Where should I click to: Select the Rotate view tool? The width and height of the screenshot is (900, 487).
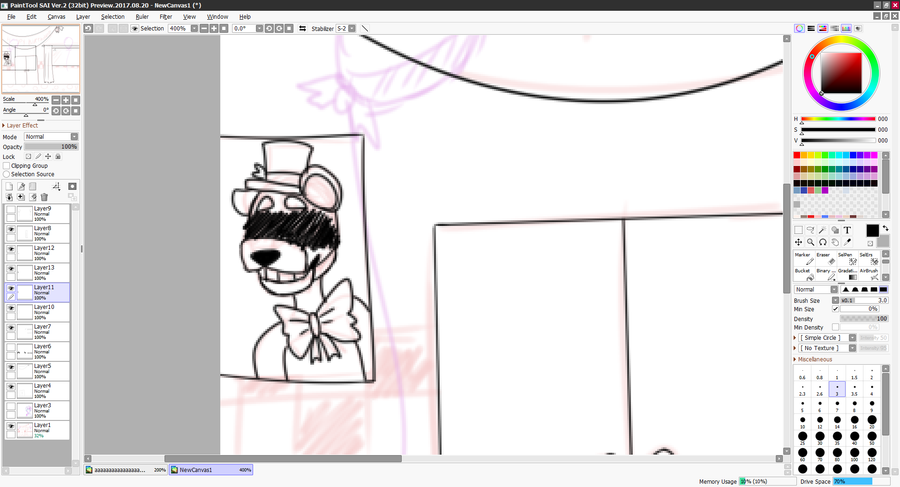823,242
